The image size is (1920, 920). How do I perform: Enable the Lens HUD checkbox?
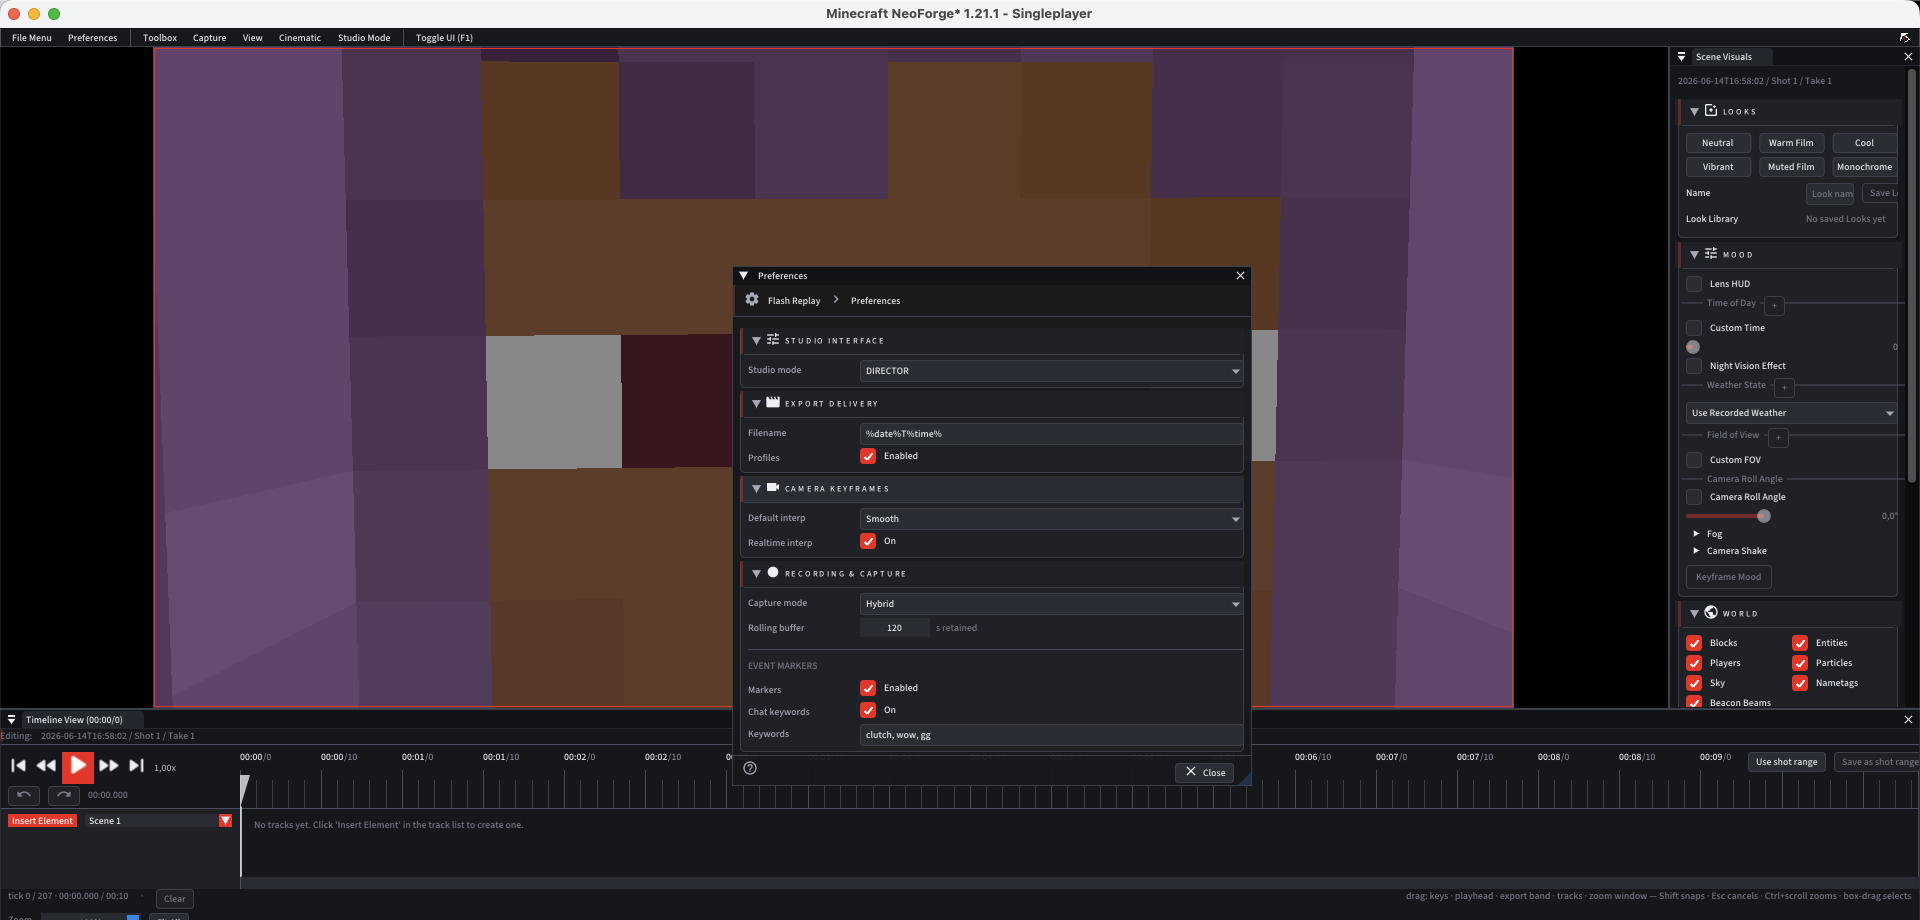1694,284
